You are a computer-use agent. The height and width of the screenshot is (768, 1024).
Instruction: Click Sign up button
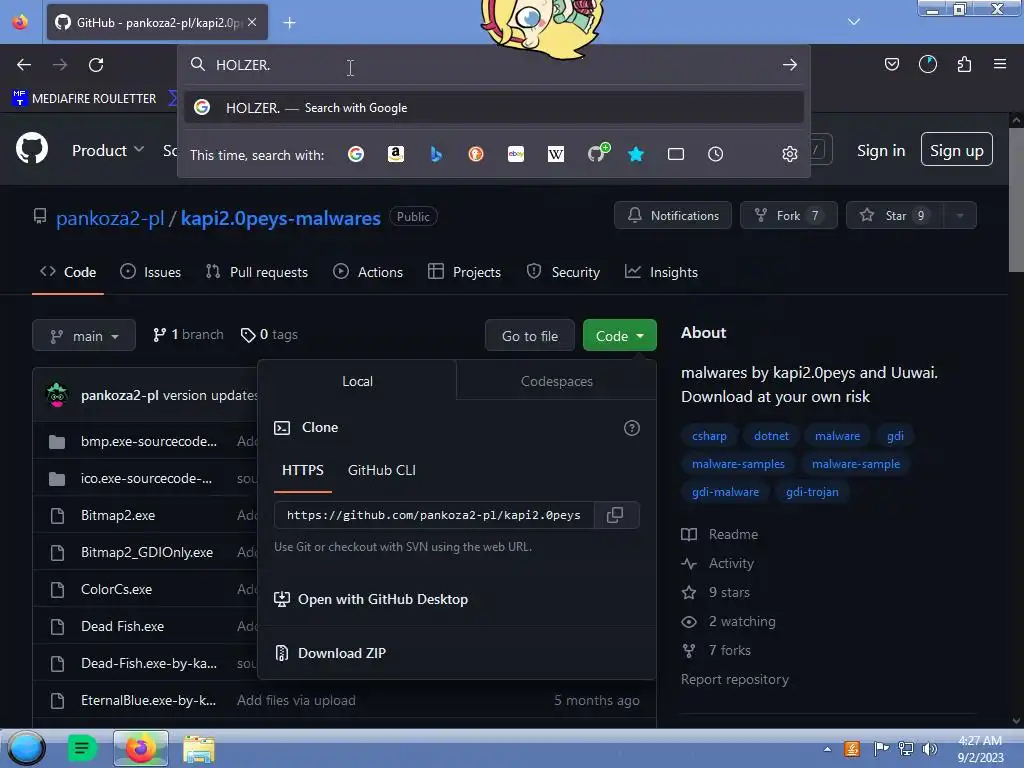point(957,150)
